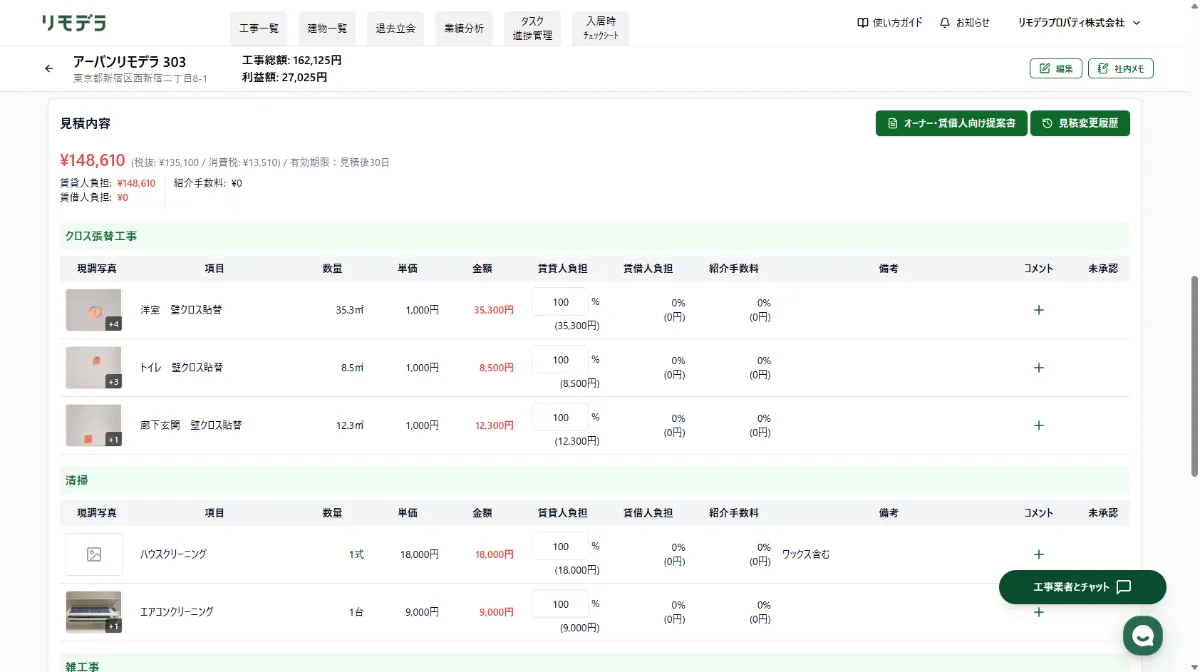
Task: View the 見積変更履歴 history
Action: [1080, 123]
